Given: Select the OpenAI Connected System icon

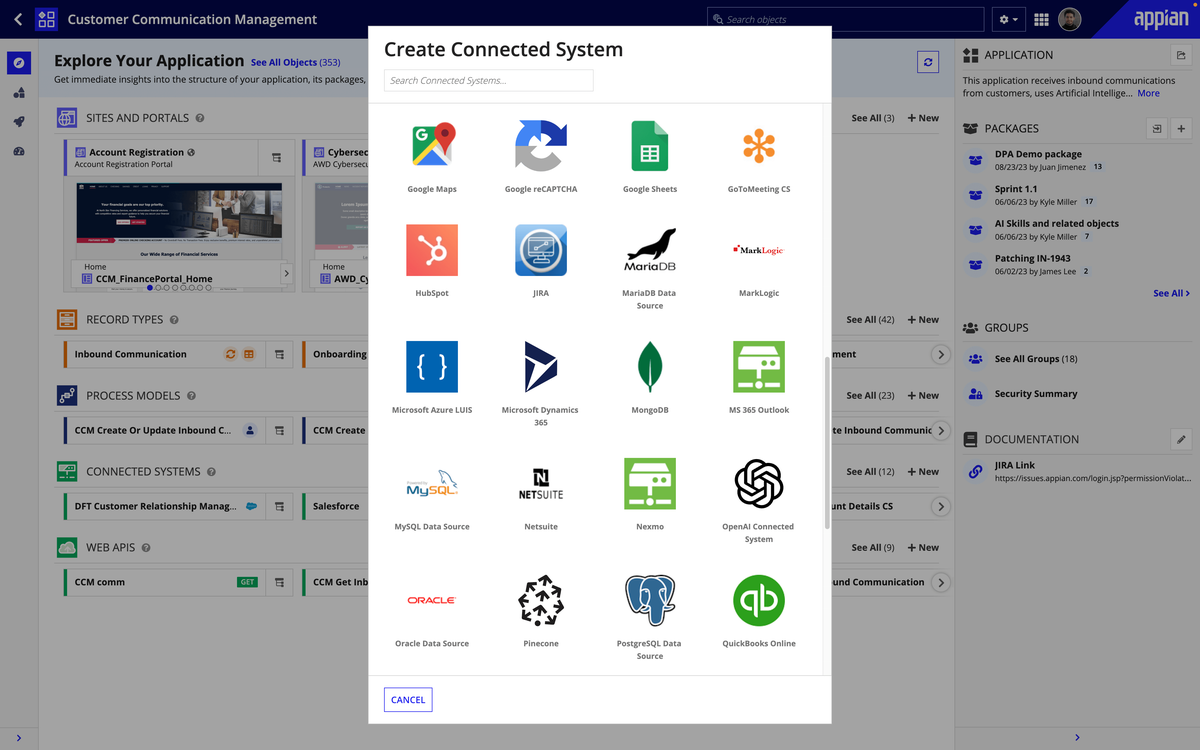Looking at the screenshot, I should (x=759, y=484).
